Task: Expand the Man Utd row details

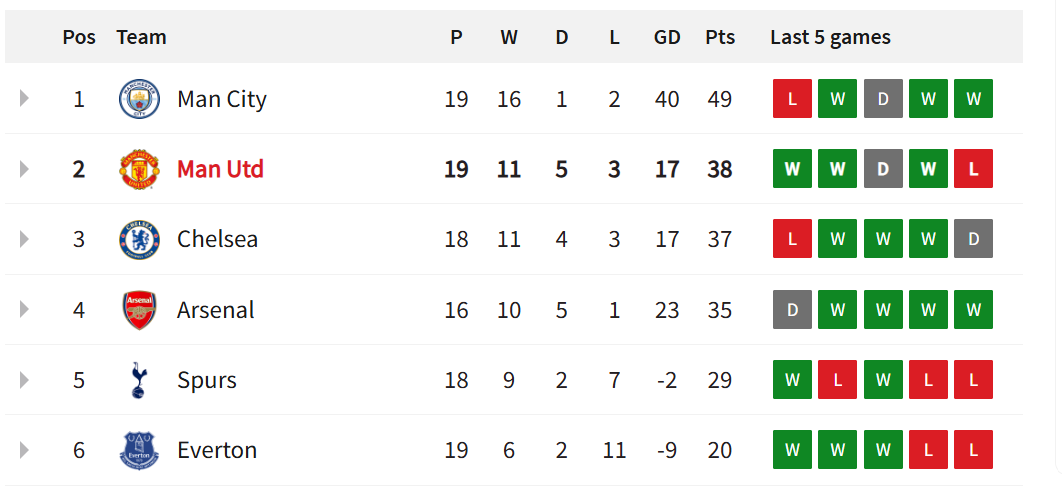Action: [24, 169]
